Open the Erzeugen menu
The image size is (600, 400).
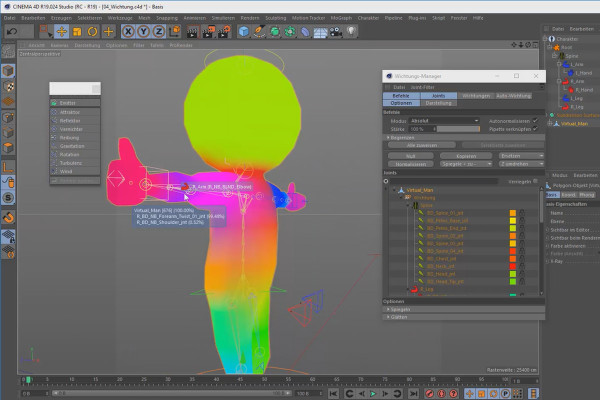(x=61, y=18)
